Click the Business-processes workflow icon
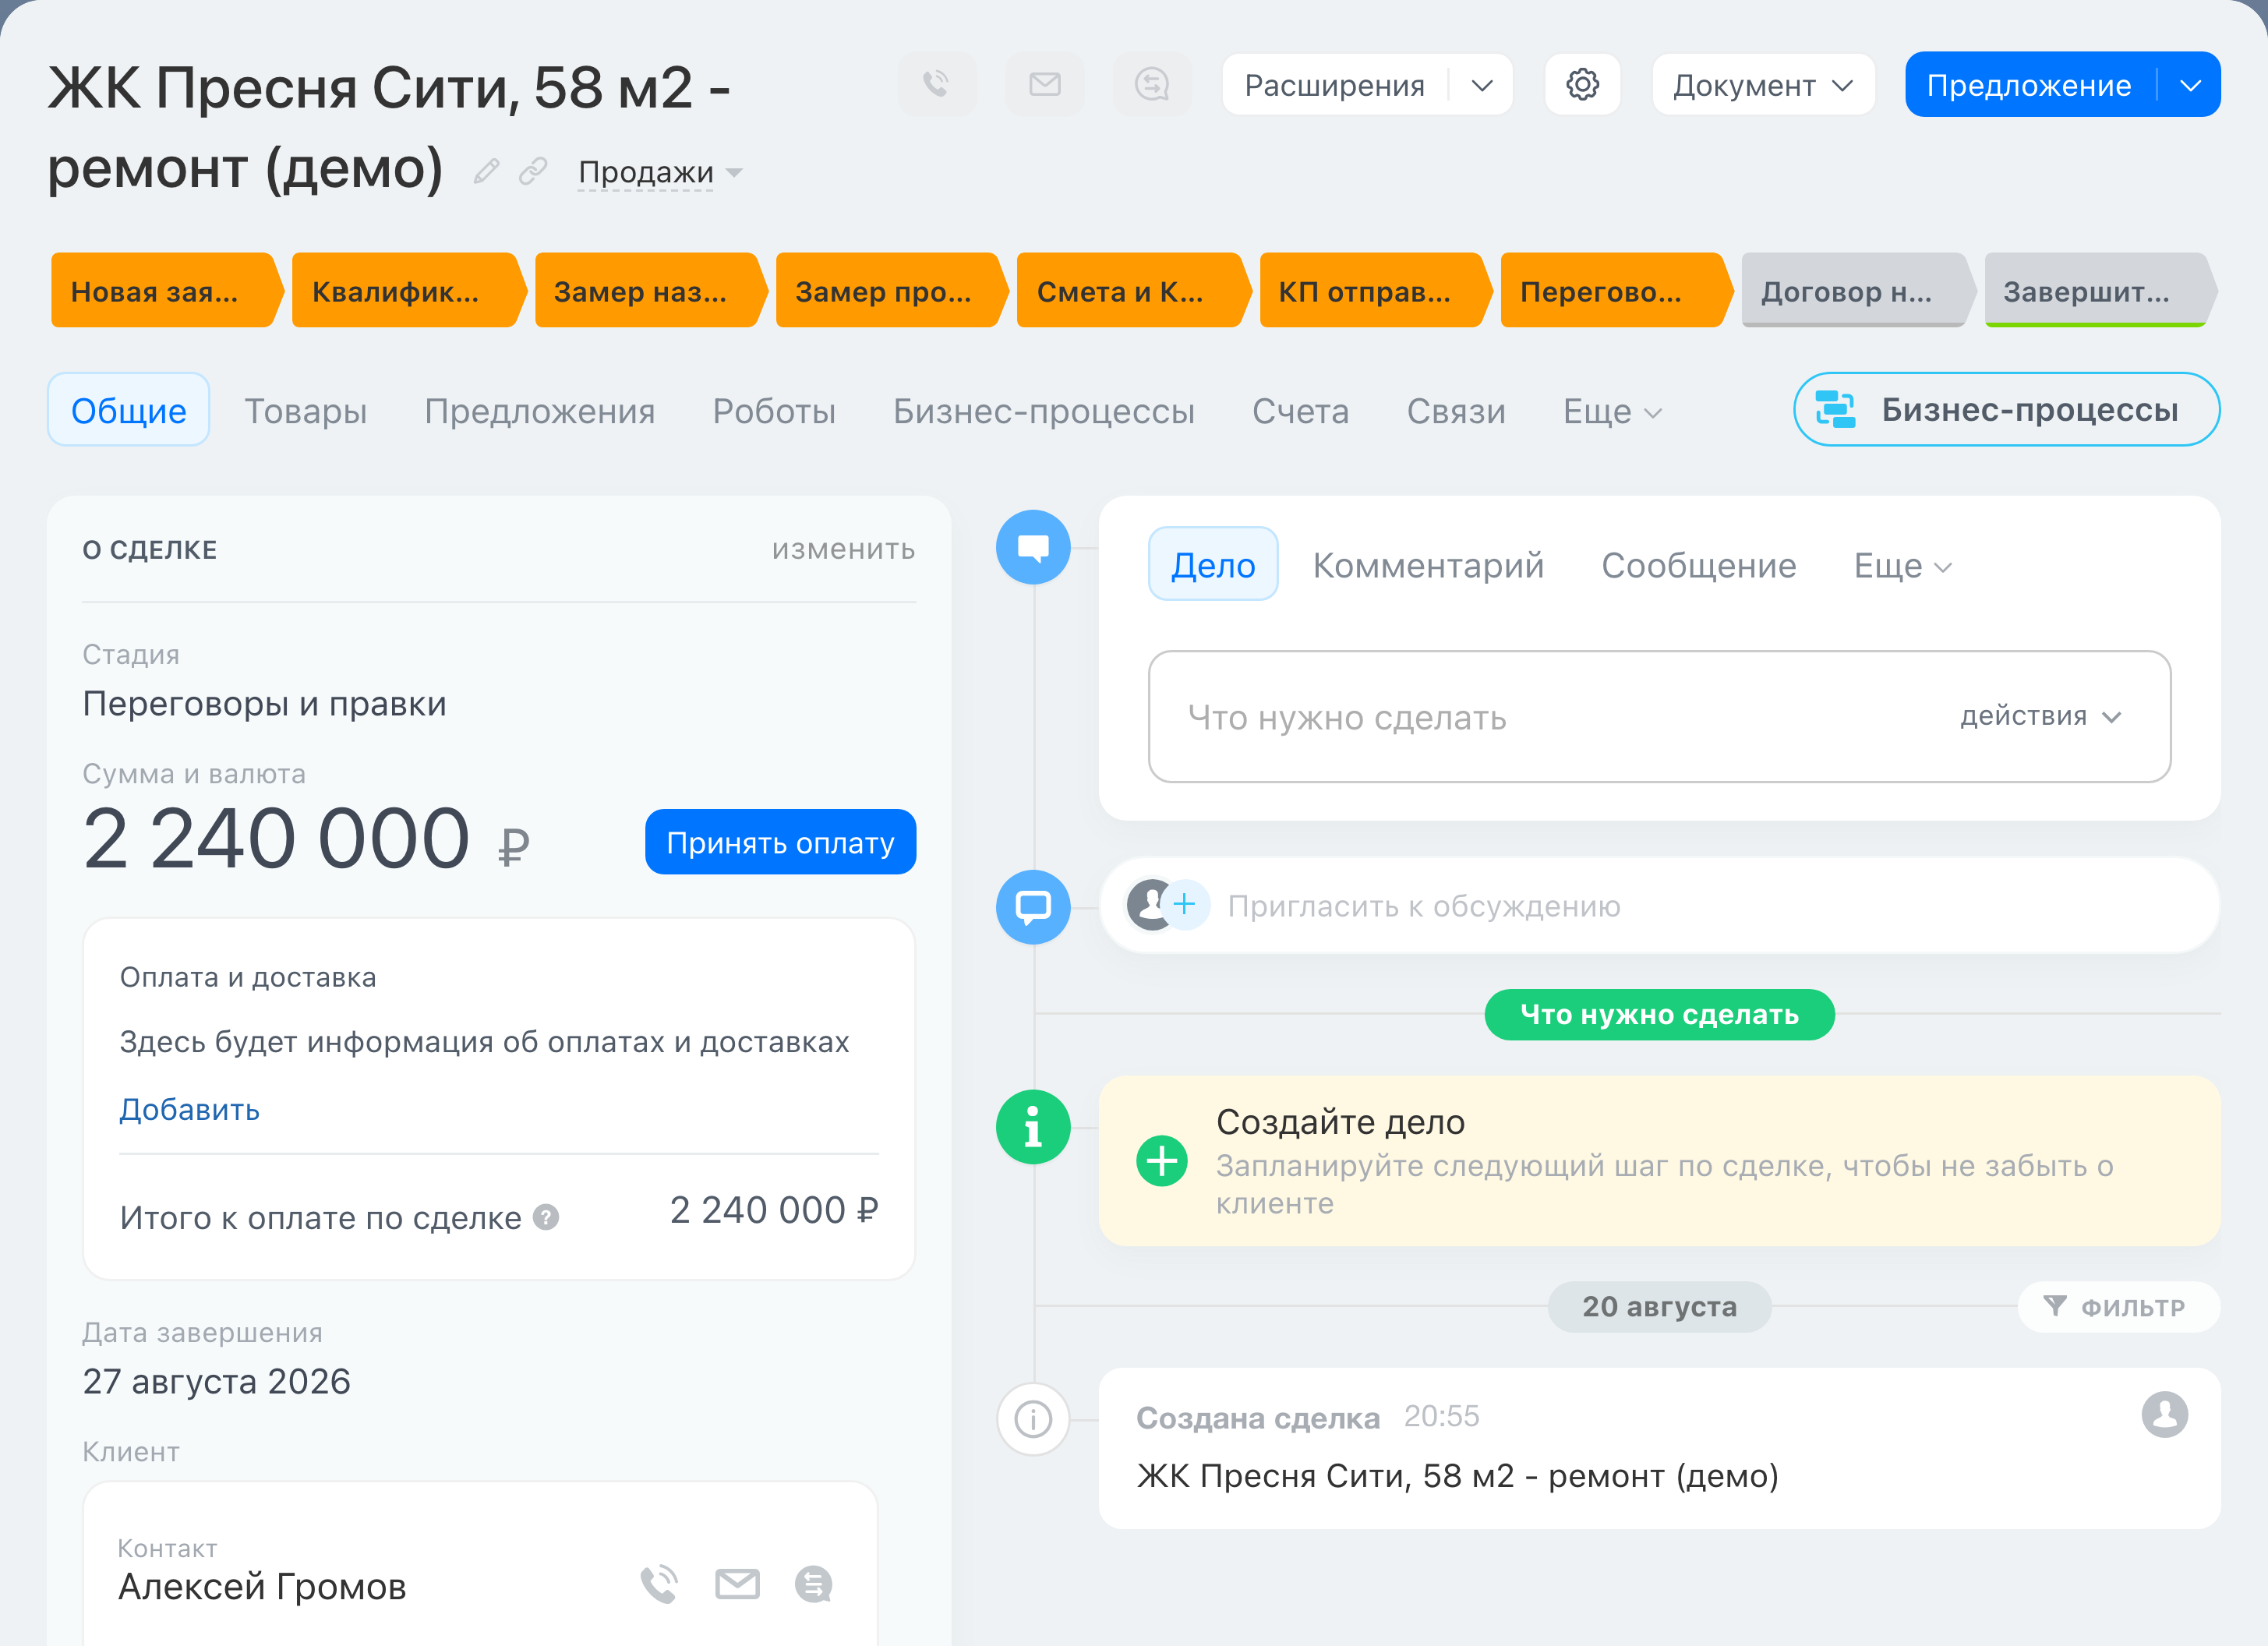 [x=1835, y=409]
